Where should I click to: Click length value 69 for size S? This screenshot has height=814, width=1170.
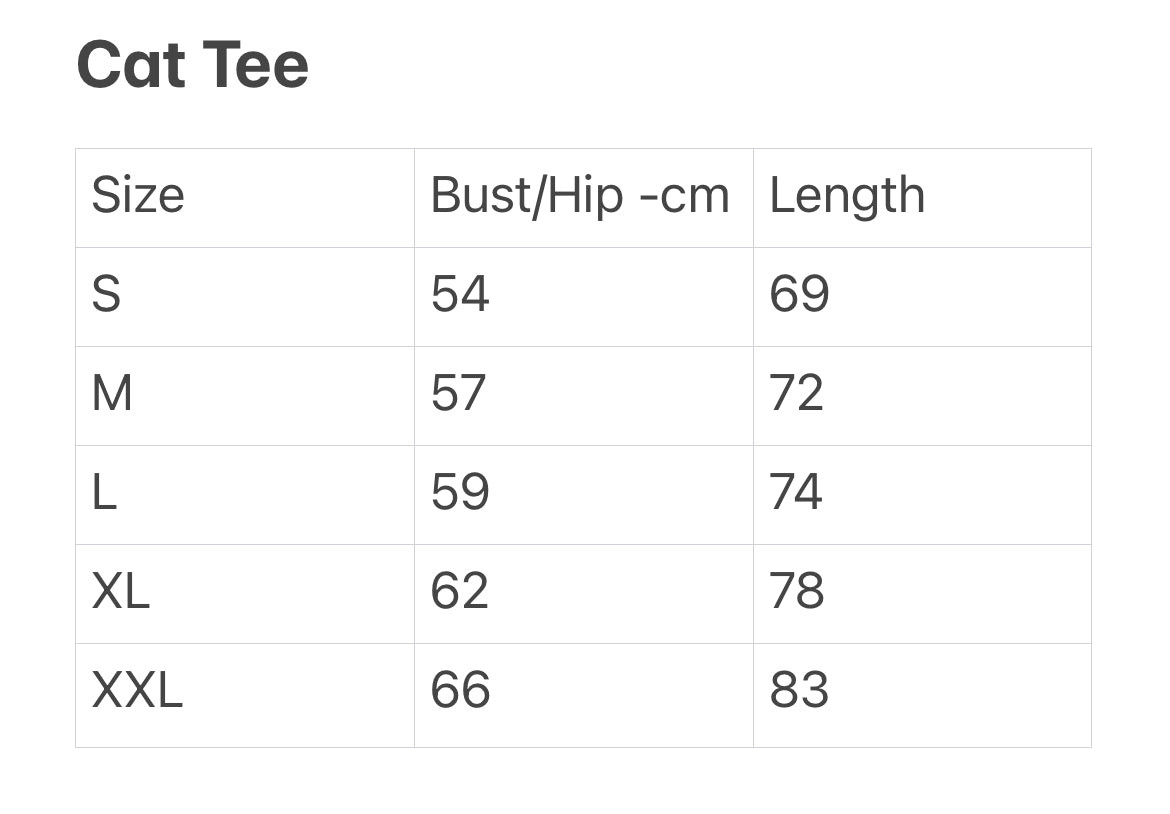799,294
